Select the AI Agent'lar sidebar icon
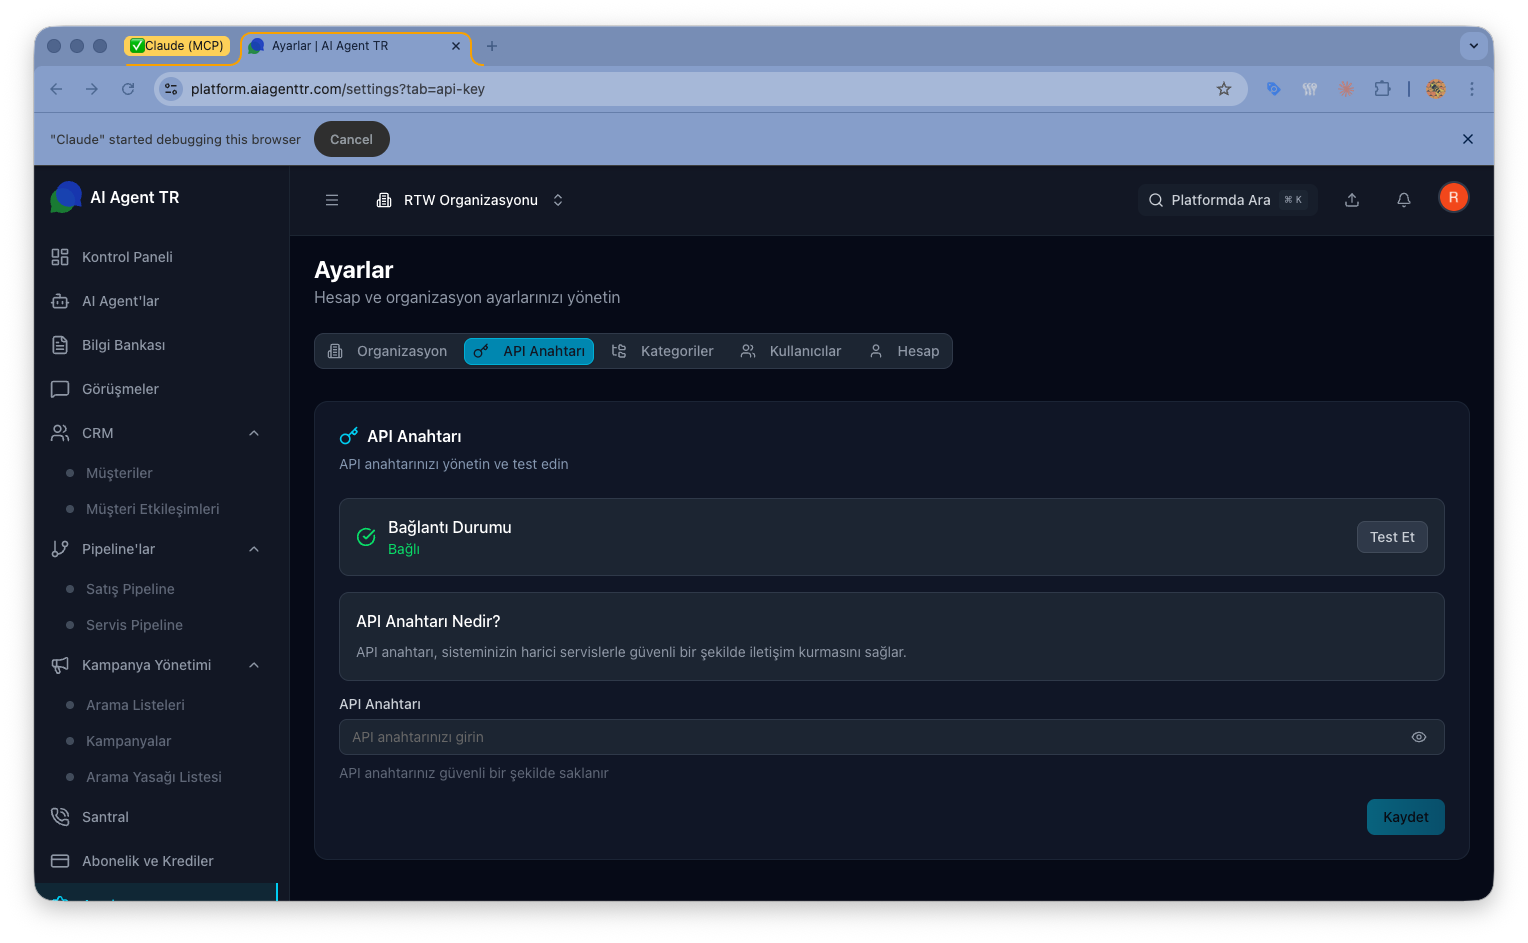This screenshot has width=1528, height=943. click(x=60, y=301)
